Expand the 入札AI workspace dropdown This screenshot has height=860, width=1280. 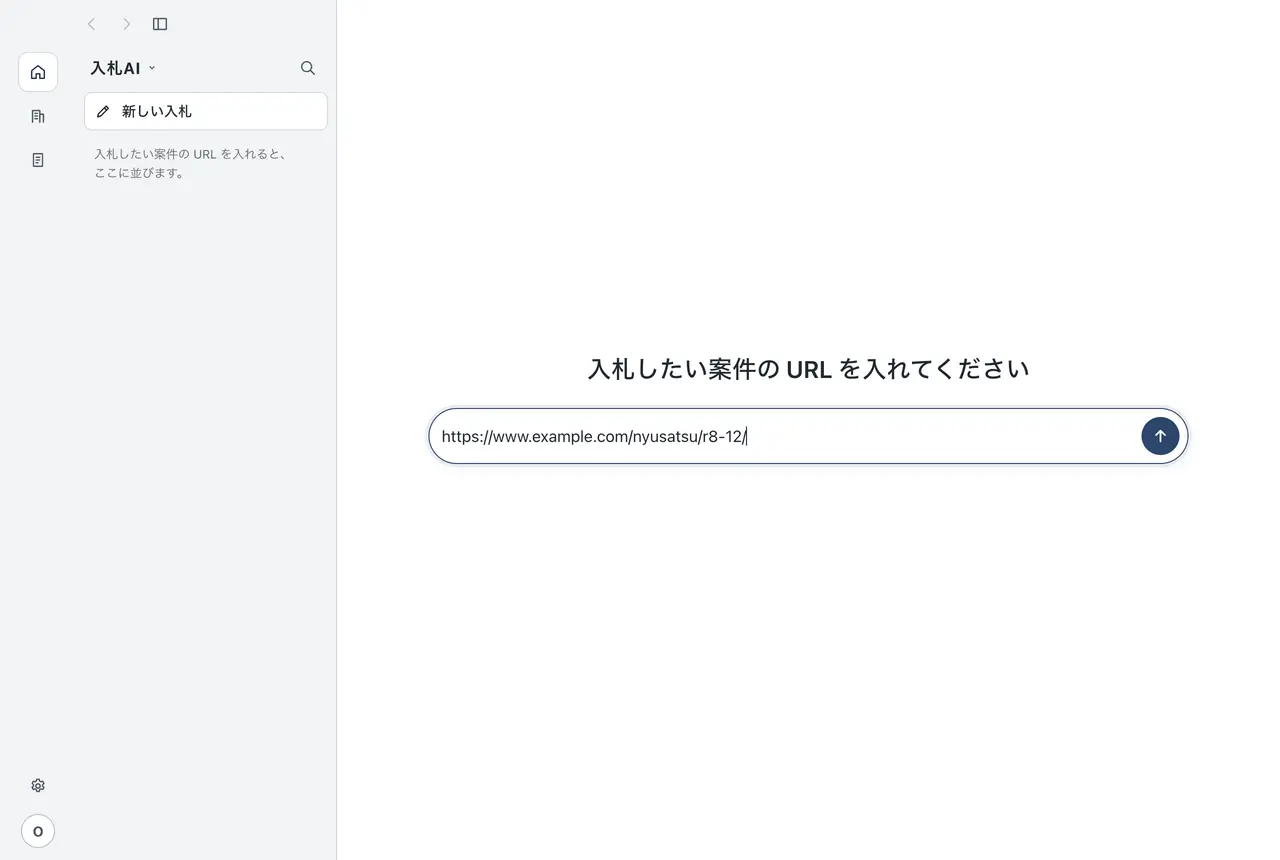123,68
